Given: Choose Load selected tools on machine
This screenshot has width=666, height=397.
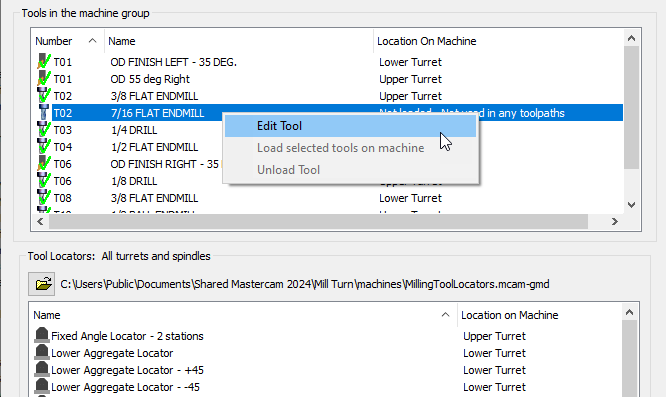Looking at the screenshot, I should [350, 148].
